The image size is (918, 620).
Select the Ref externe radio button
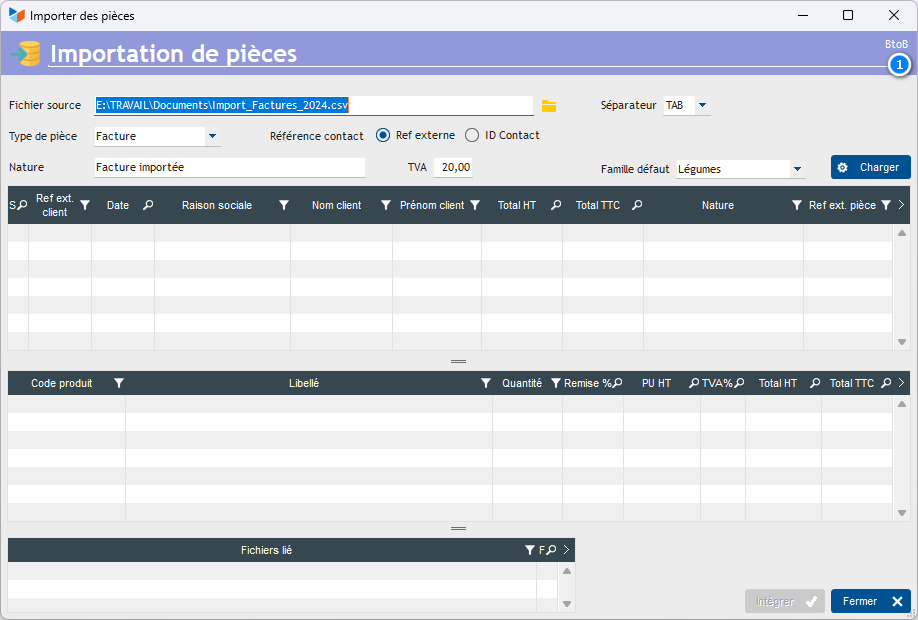pyautogui.click(x=383, y=136)
